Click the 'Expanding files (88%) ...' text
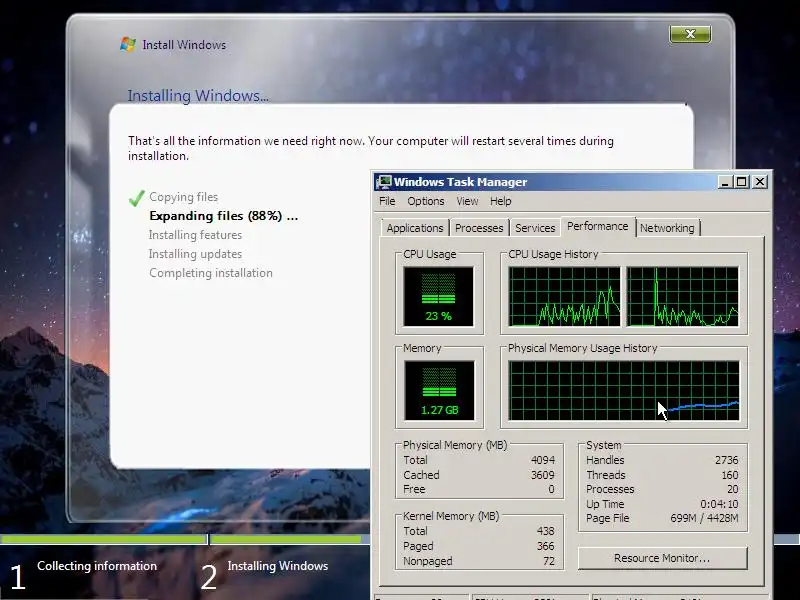 pyautogui.click(x=223, y=216)
